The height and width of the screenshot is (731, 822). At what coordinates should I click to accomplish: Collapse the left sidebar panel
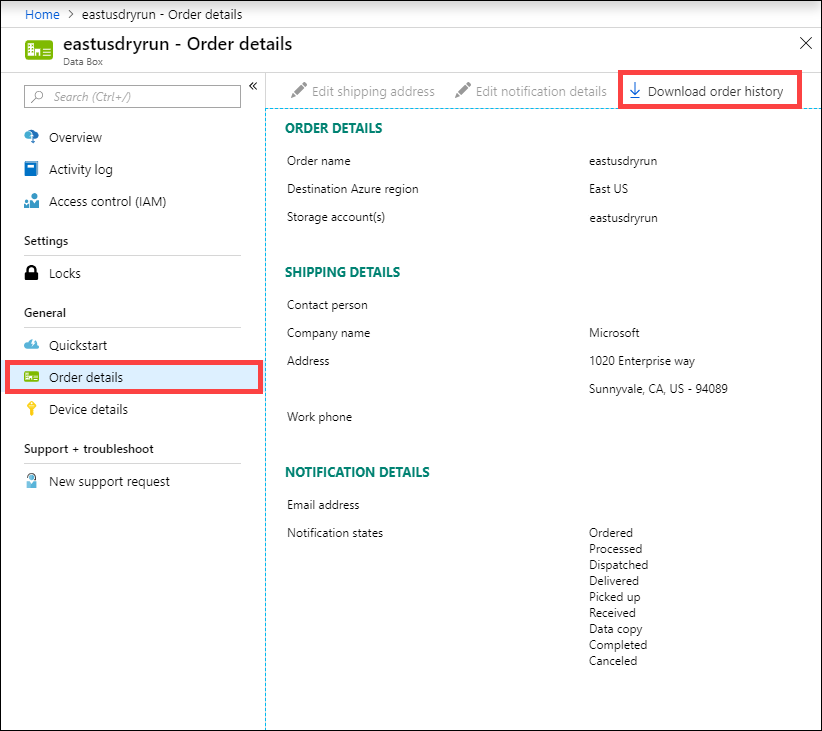click(x=253, y=85)
